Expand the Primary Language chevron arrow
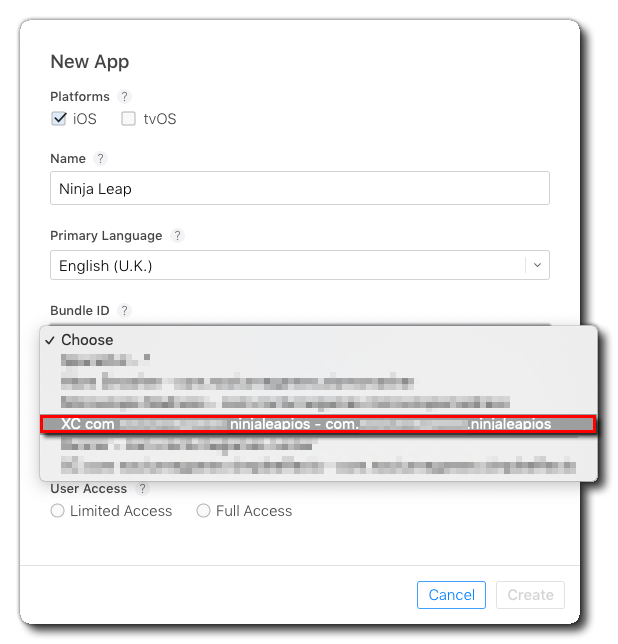Viewport: 618px width, 644px height. click(x=537, y=265)
